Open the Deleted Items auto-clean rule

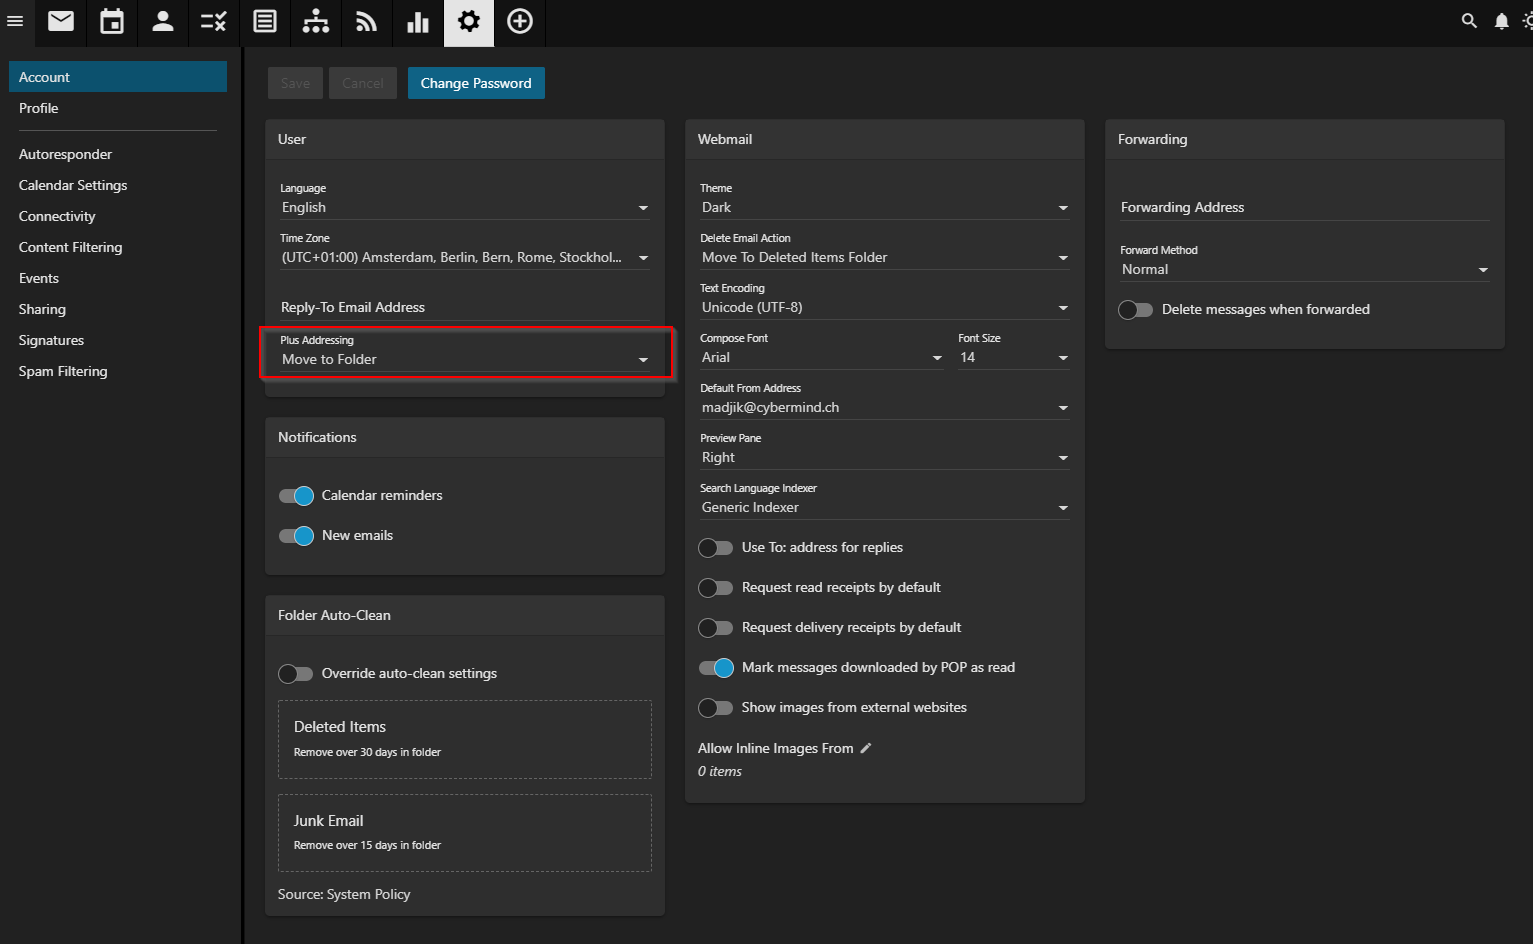tap(465, 739)
